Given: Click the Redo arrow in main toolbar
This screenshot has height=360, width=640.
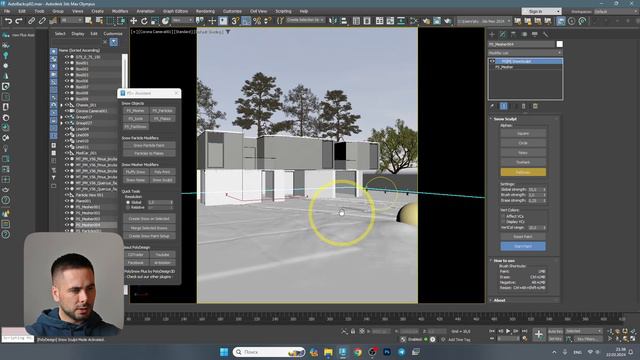Looking at the screenshot, I should pyautogui.click(x=19, y=21).
